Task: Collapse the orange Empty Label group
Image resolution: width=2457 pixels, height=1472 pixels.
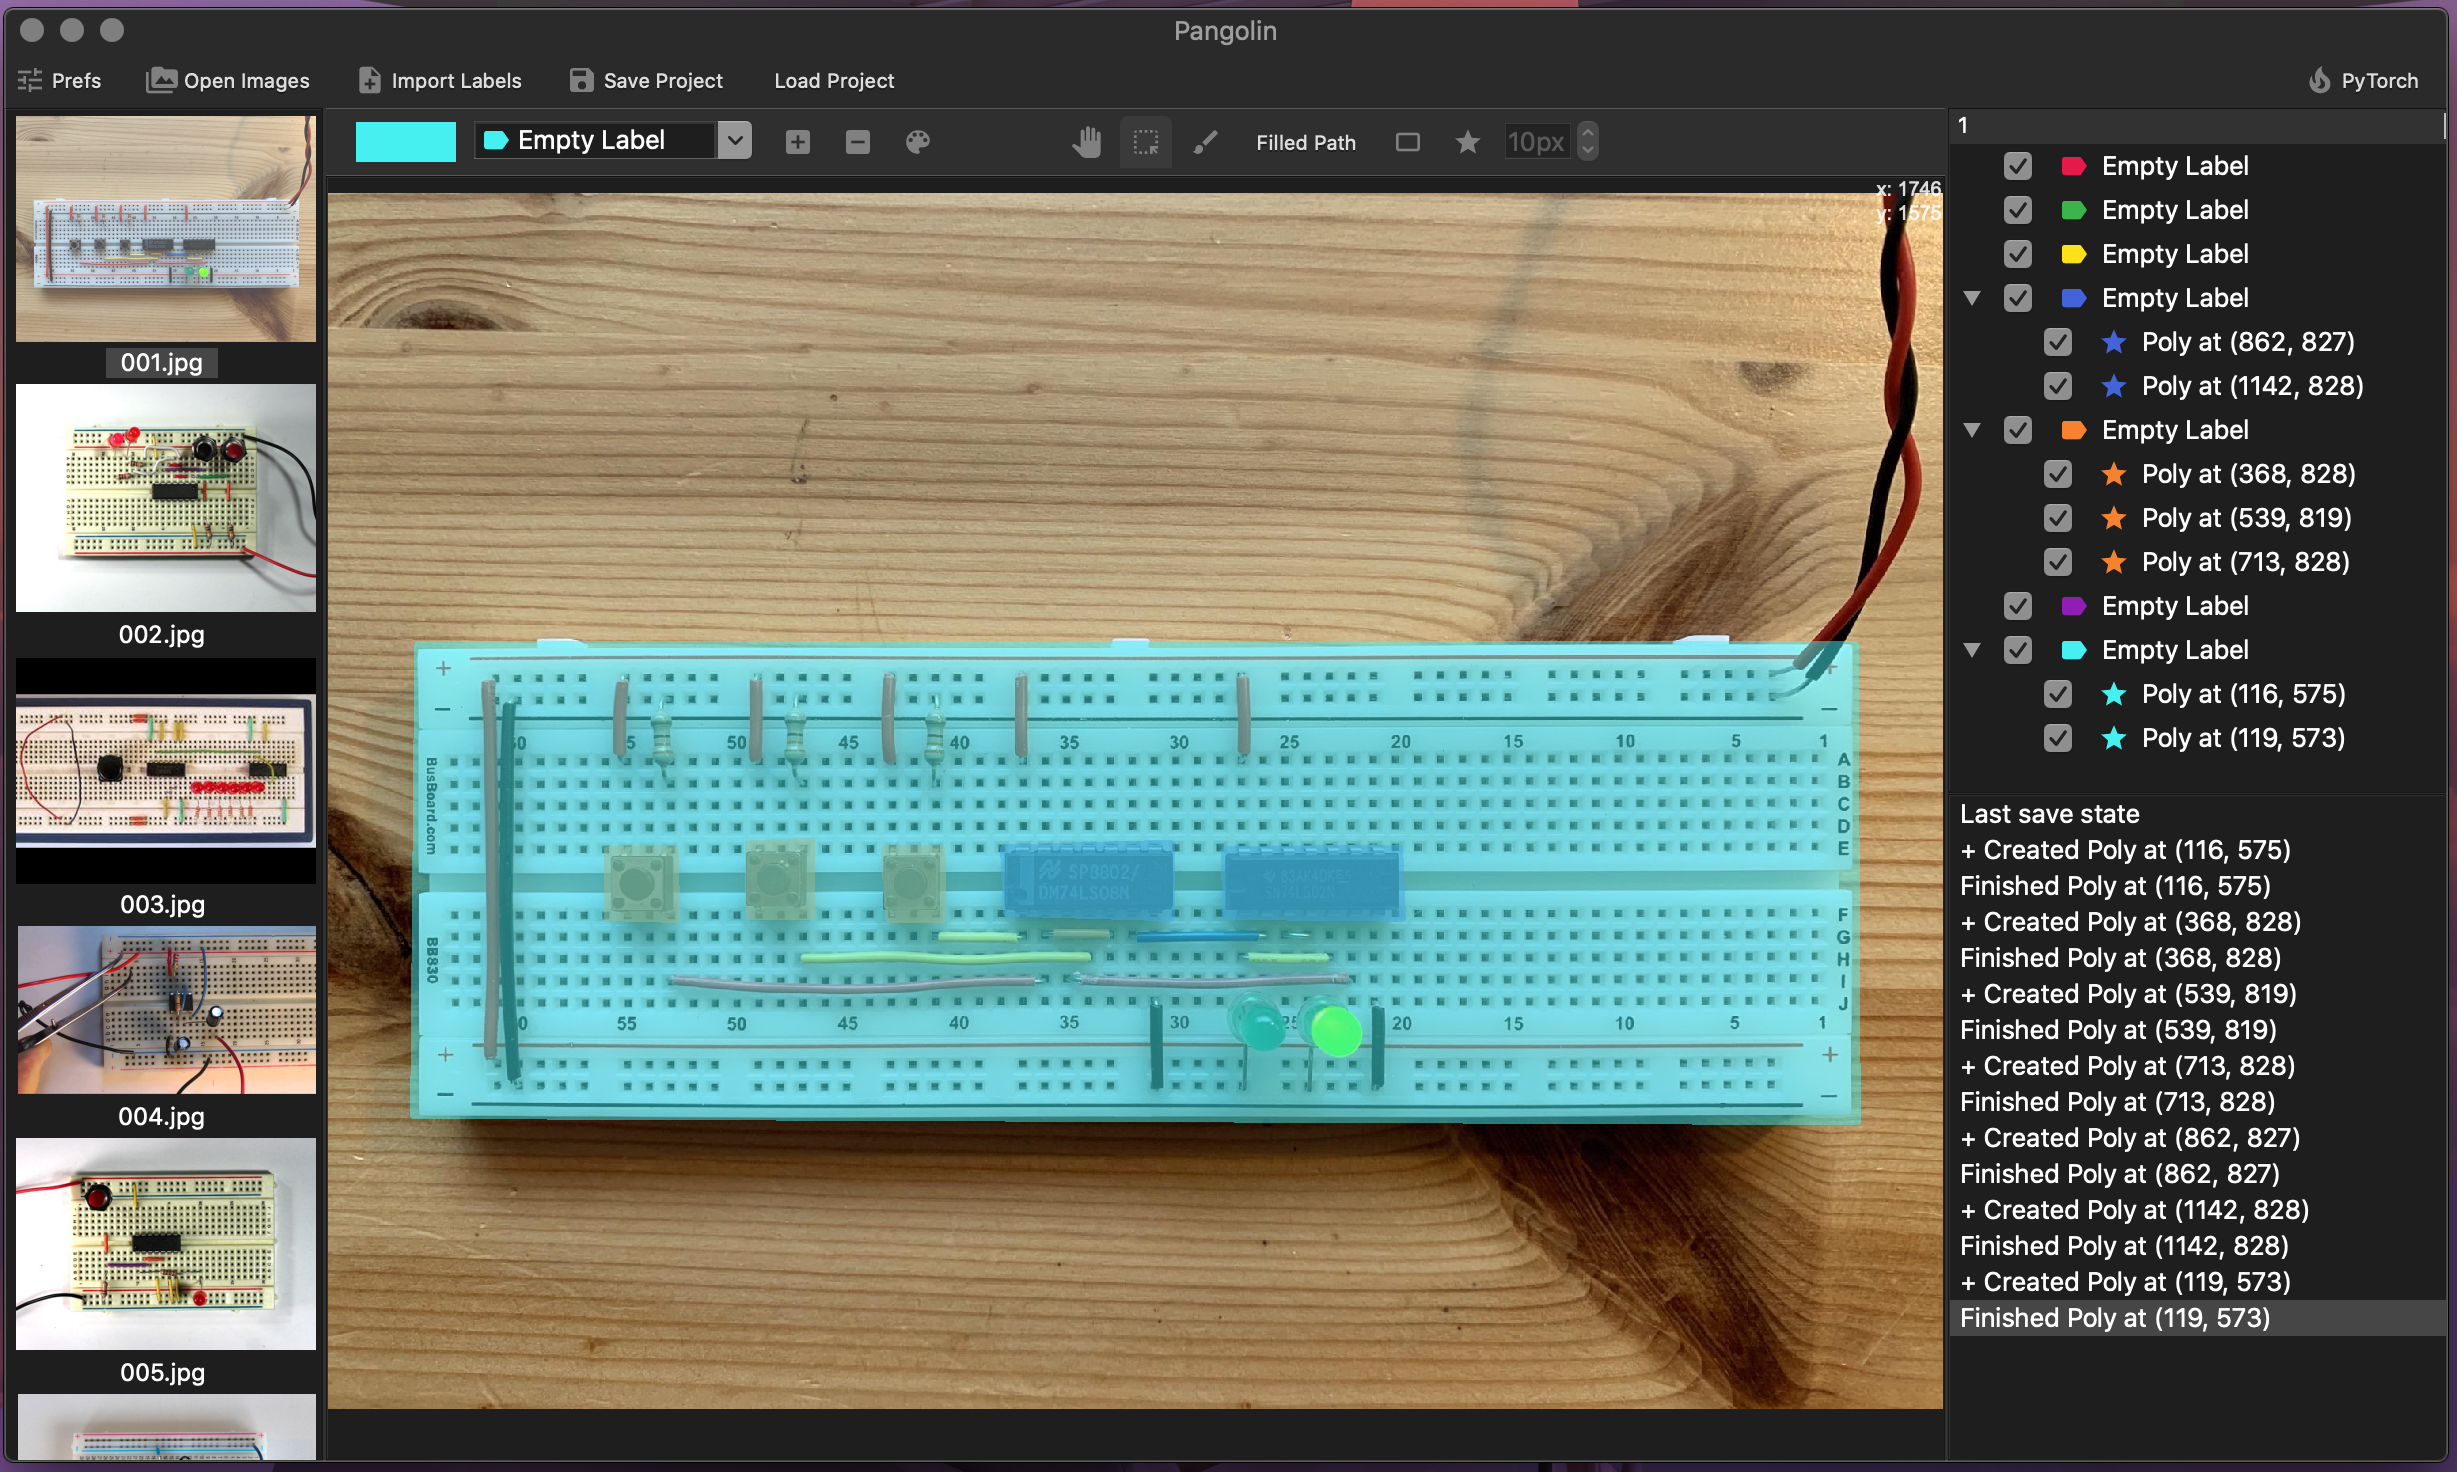Action: [1972, 430]
